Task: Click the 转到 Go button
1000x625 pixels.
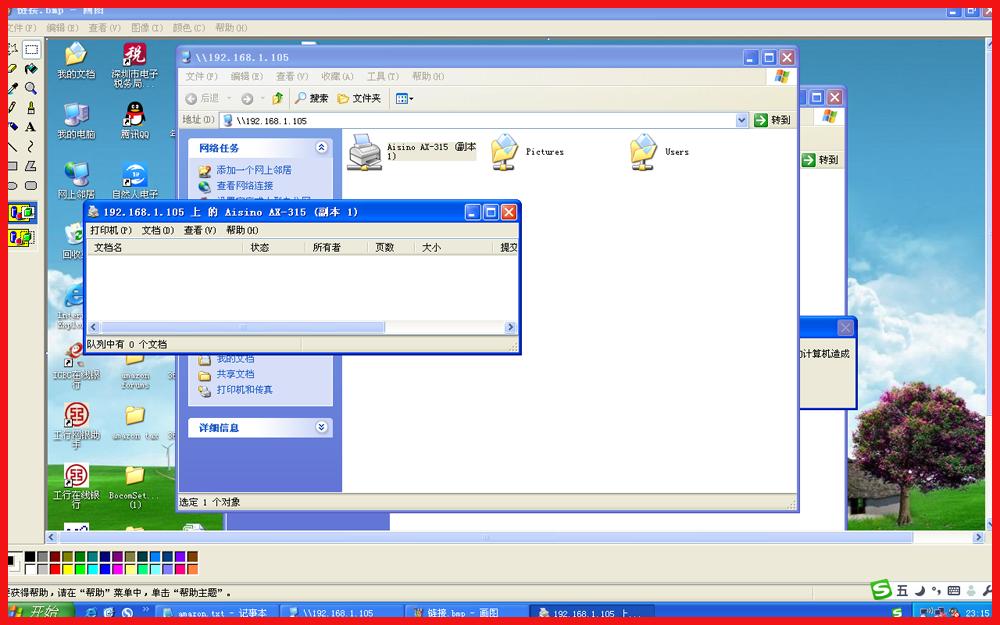Action: 769,119
